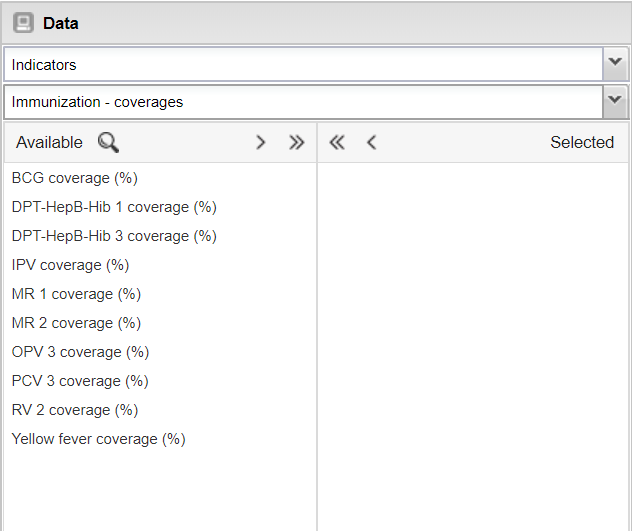Click the Immunization - coverages group field

tap(302, 102)
